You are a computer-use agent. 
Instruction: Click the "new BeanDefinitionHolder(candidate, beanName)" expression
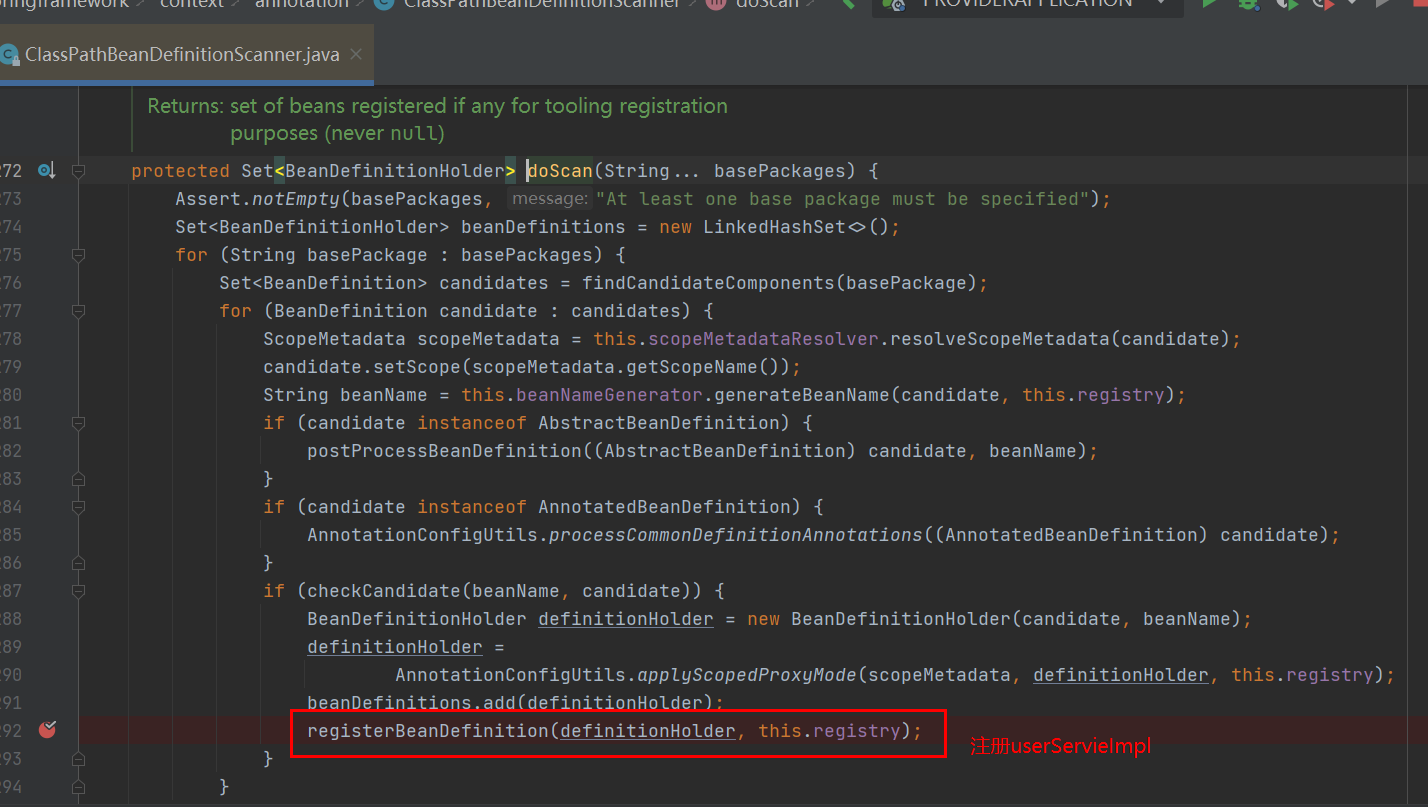994,619
